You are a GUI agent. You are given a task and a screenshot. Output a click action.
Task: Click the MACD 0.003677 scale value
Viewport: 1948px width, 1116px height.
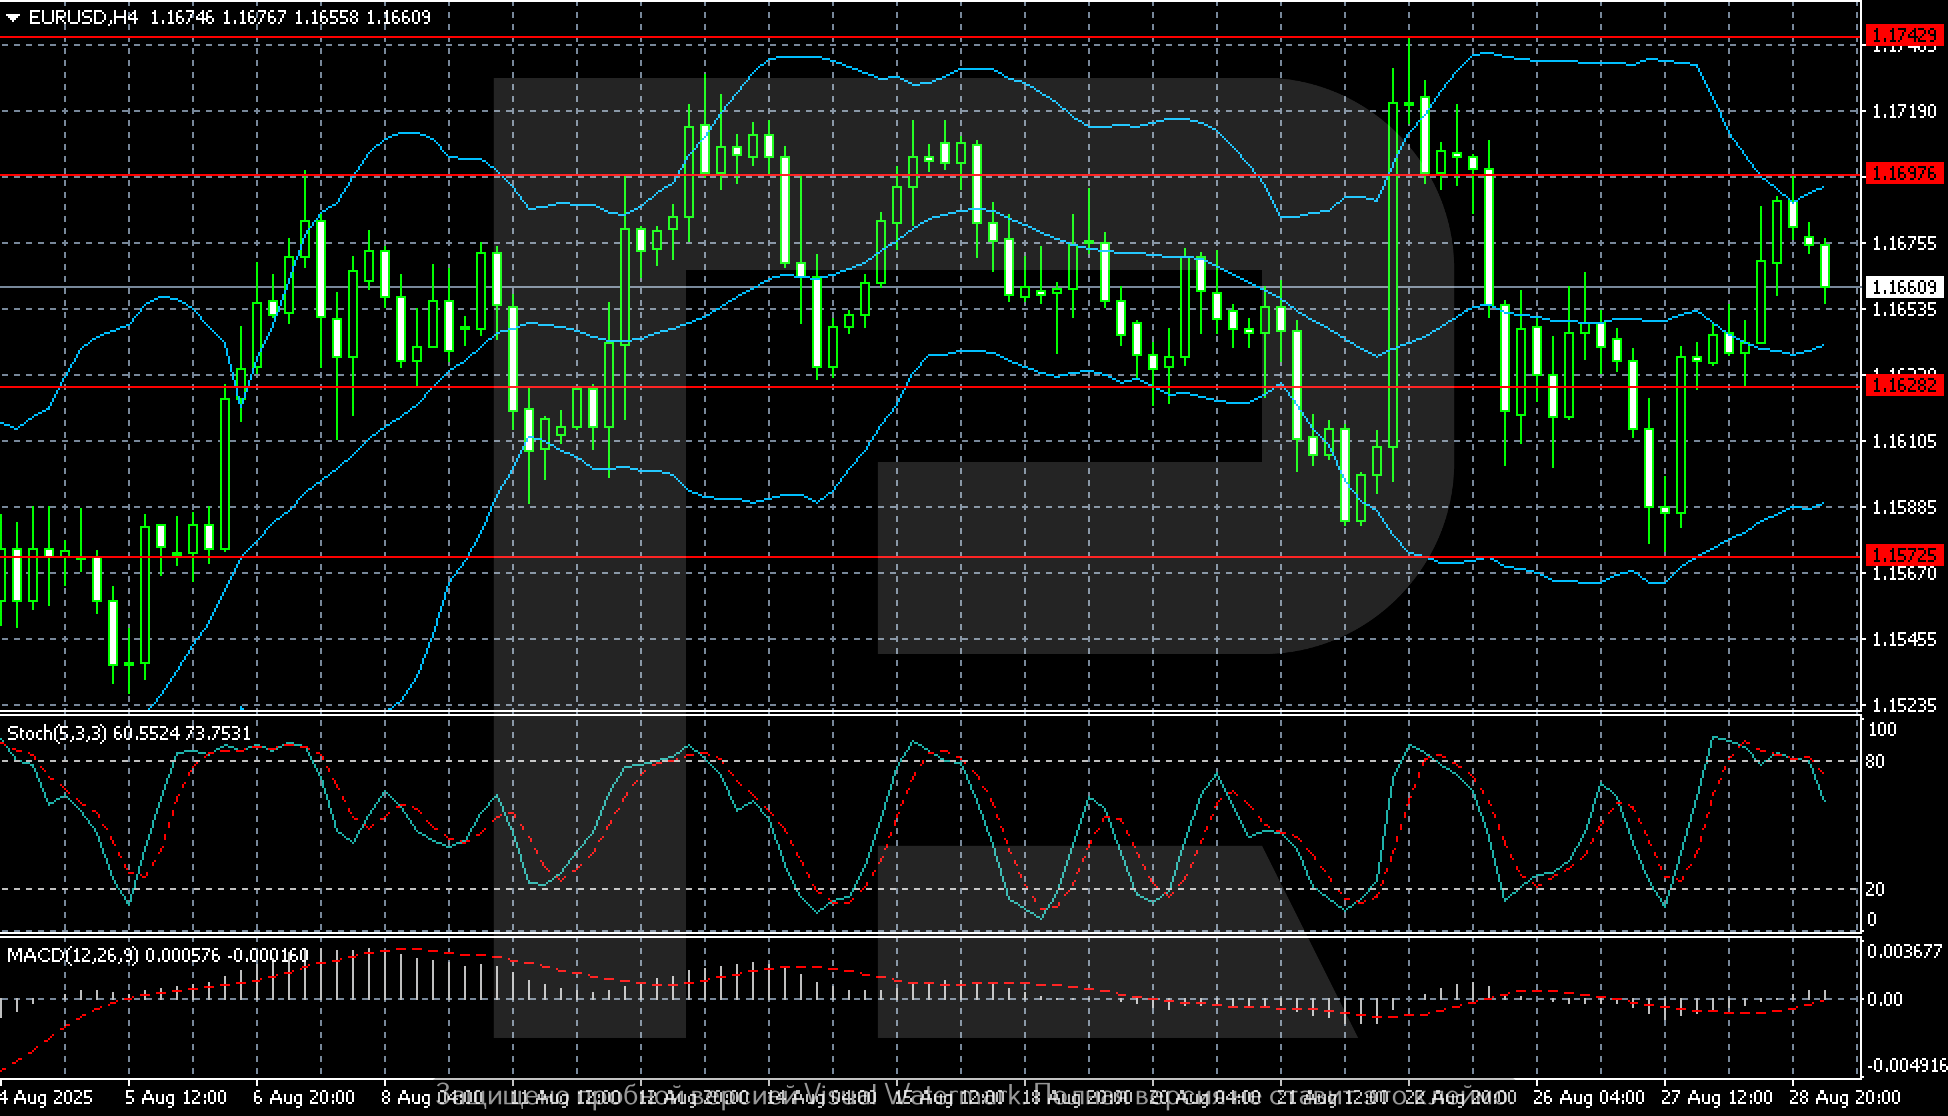1904,951
